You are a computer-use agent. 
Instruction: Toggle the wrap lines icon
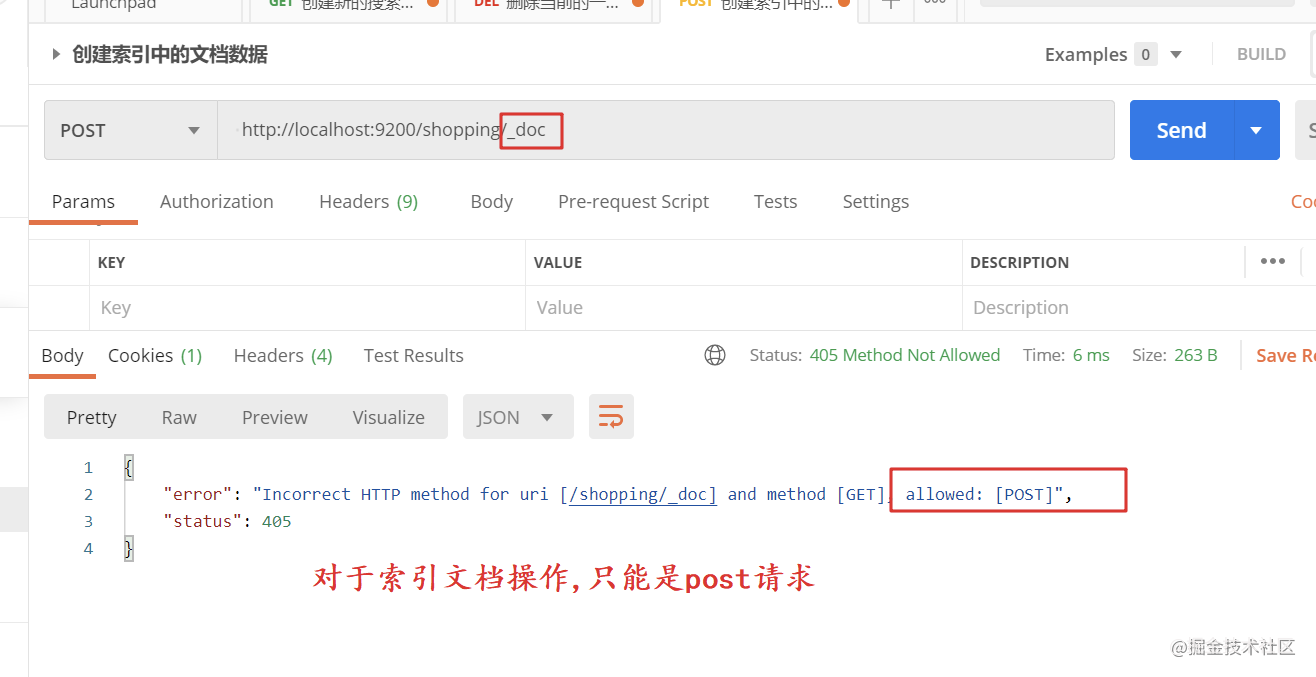click(611, 417)
